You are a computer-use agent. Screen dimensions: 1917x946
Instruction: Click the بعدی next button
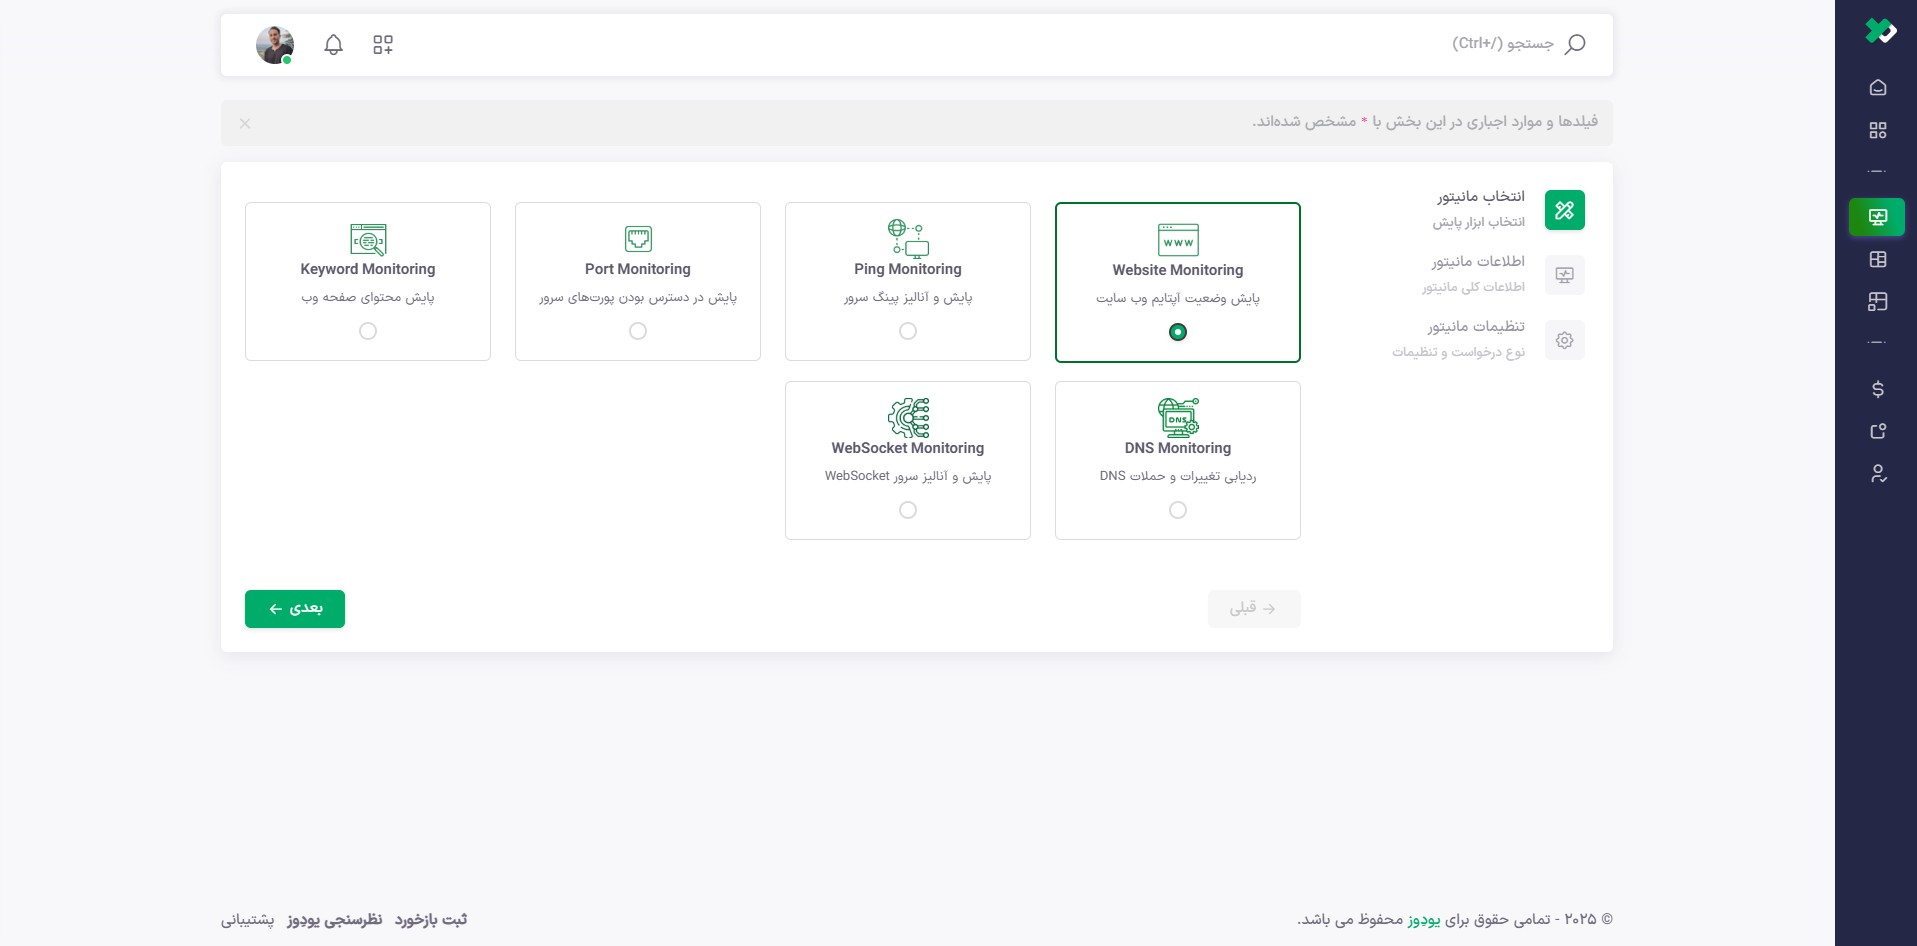(x=294, y=608)
